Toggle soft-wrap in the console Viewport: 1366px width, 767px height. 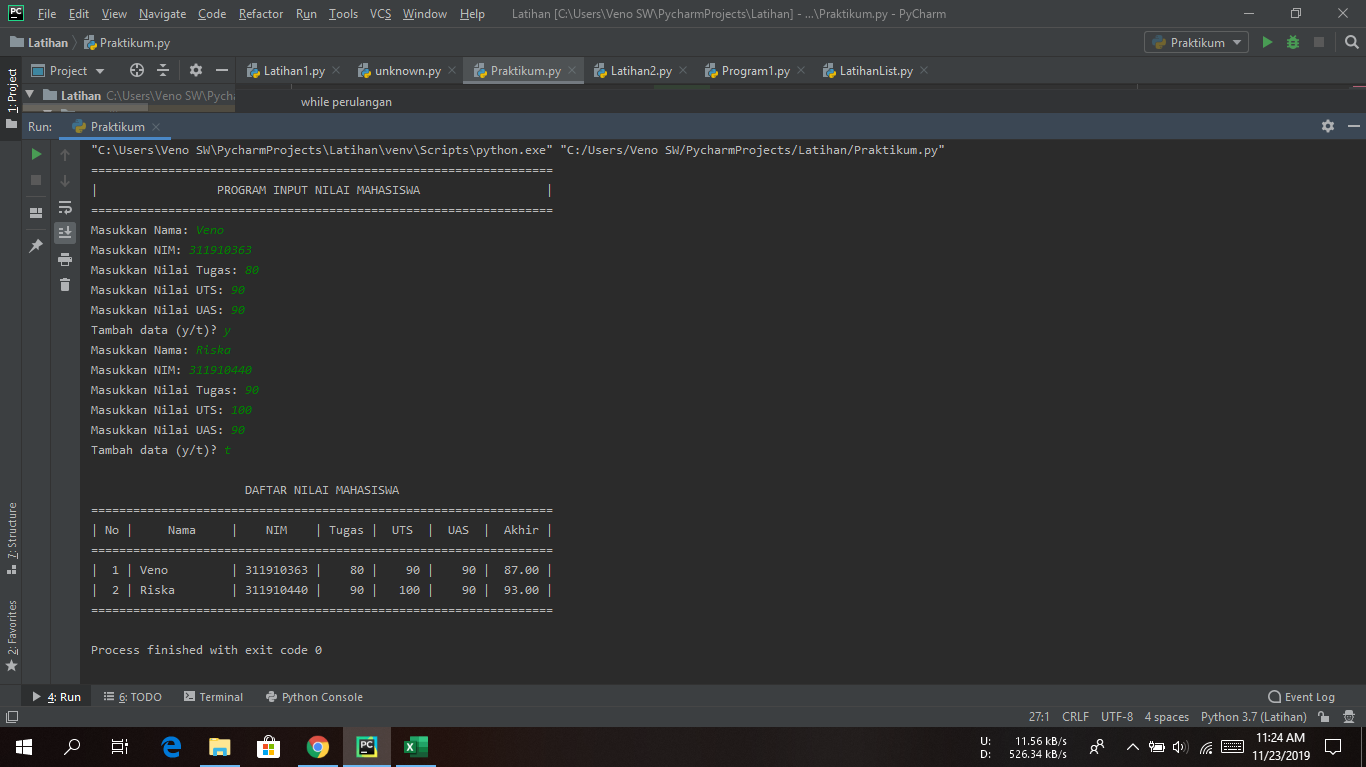pyautogui.click(x=65, y=207)
